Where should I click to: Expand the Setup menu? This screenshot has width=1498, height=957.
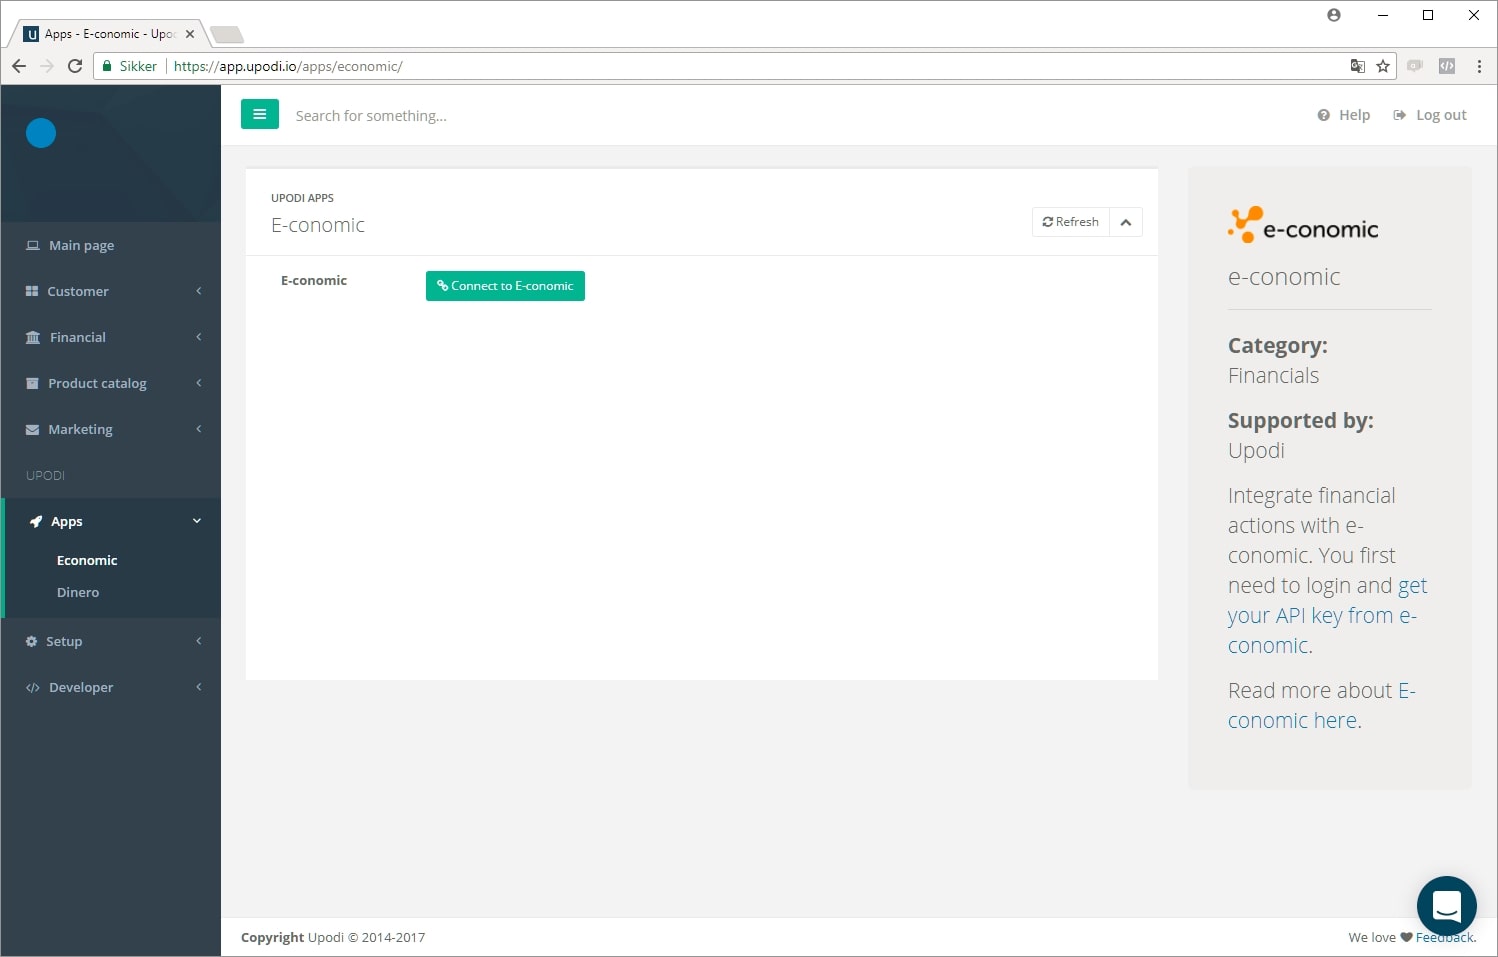click(110, 641)
